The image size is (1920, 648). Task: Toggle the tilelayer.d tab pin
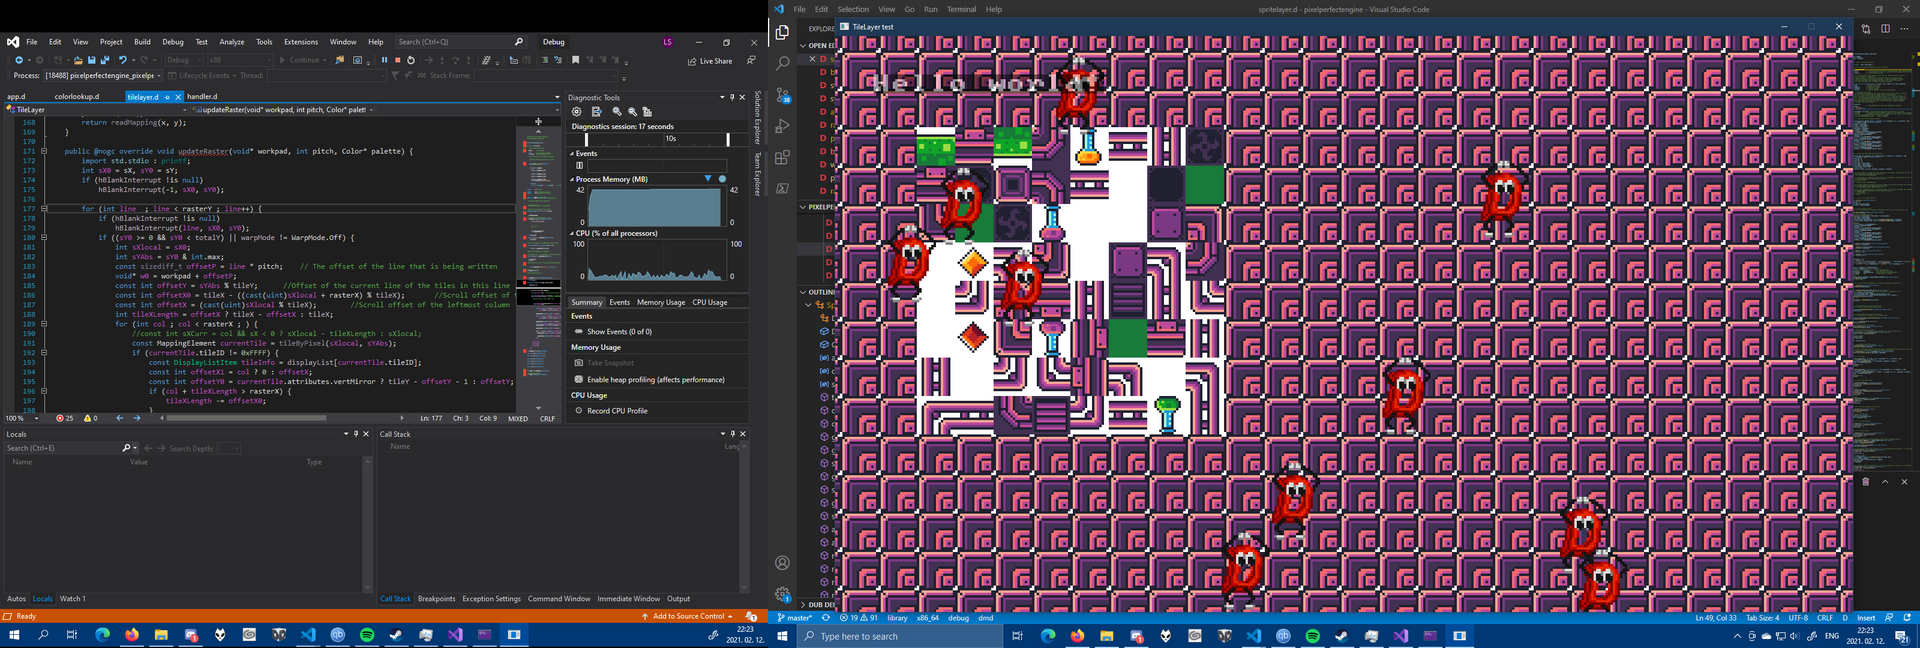click(x=167, y=97)
